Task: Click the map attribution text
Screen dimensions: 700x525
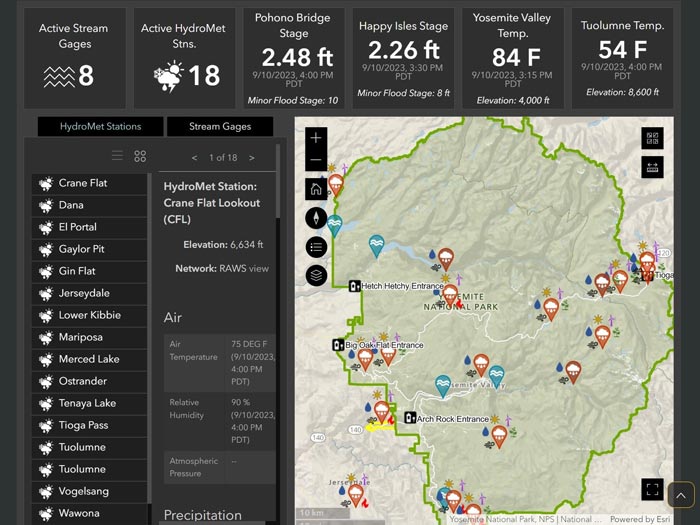Action: point(525,519)
